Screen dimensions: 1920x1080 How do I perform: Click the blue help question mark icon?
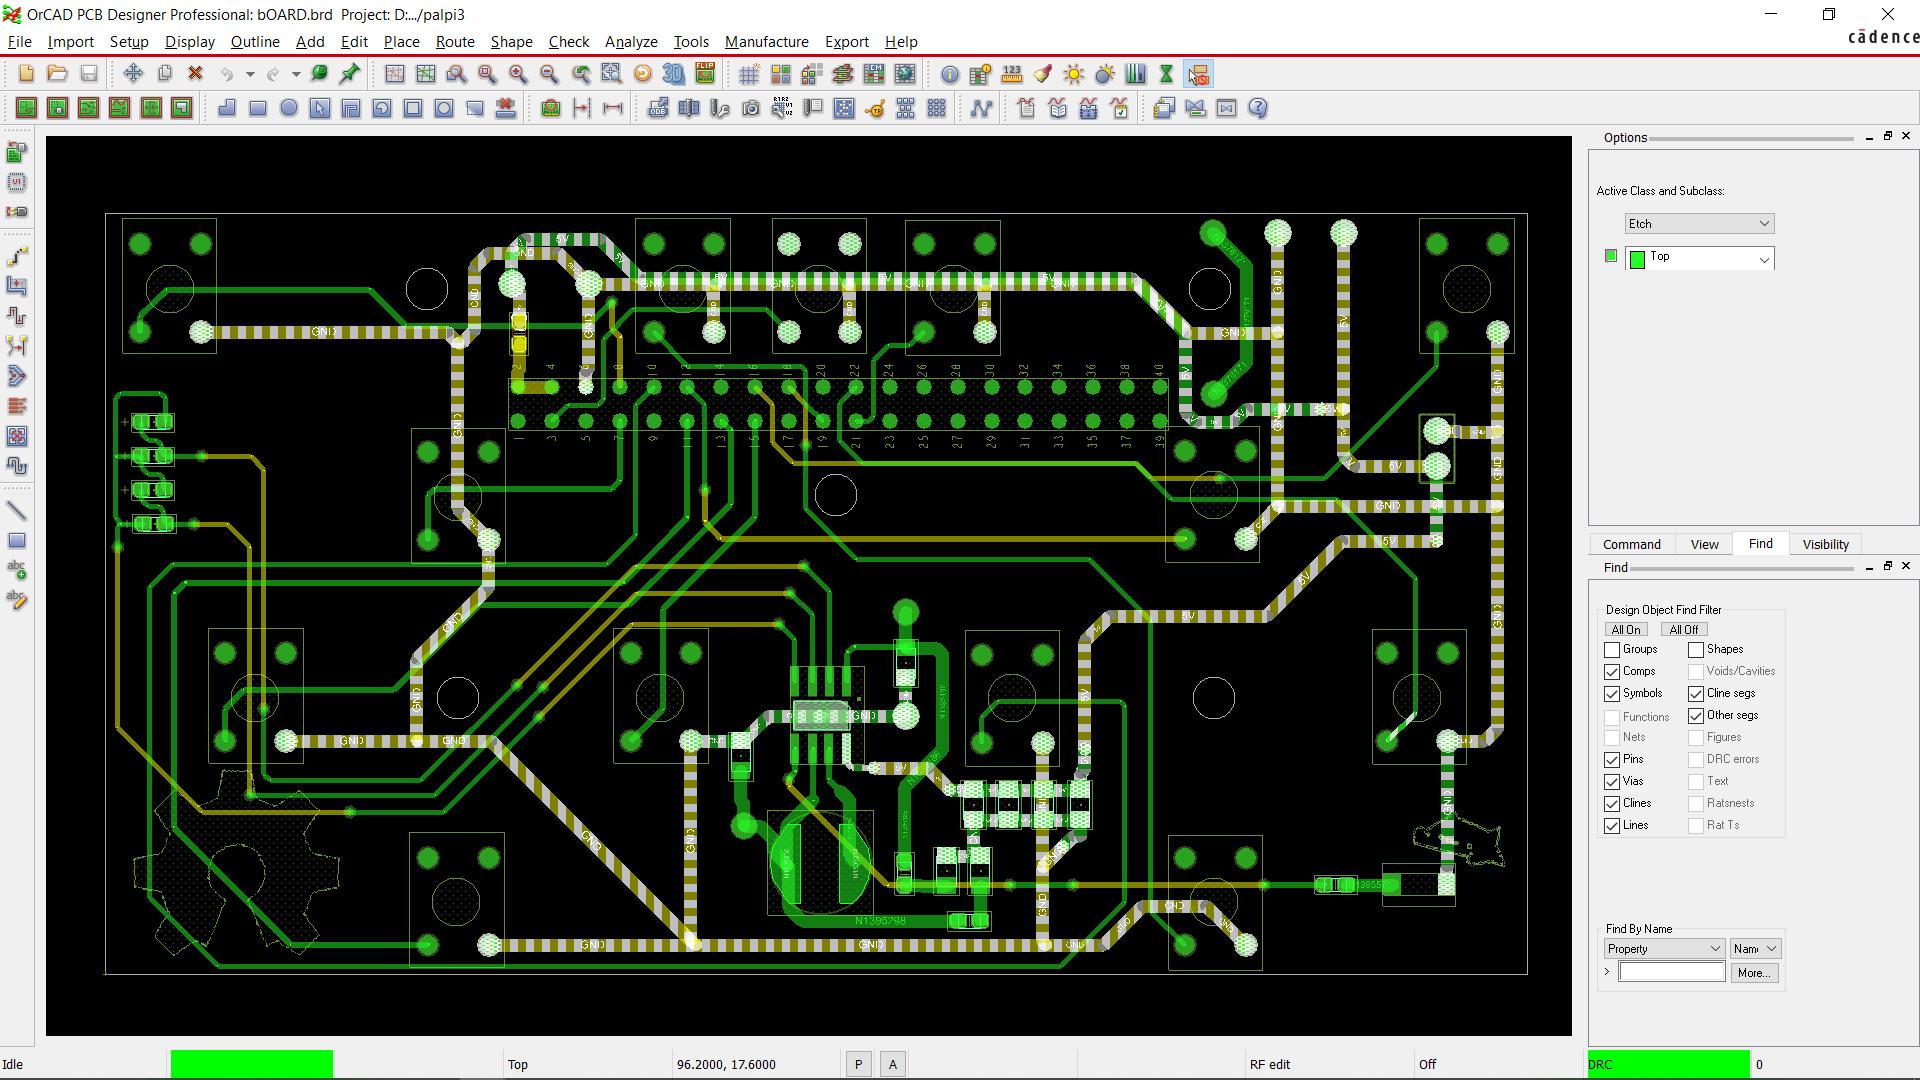(1258, 108)
